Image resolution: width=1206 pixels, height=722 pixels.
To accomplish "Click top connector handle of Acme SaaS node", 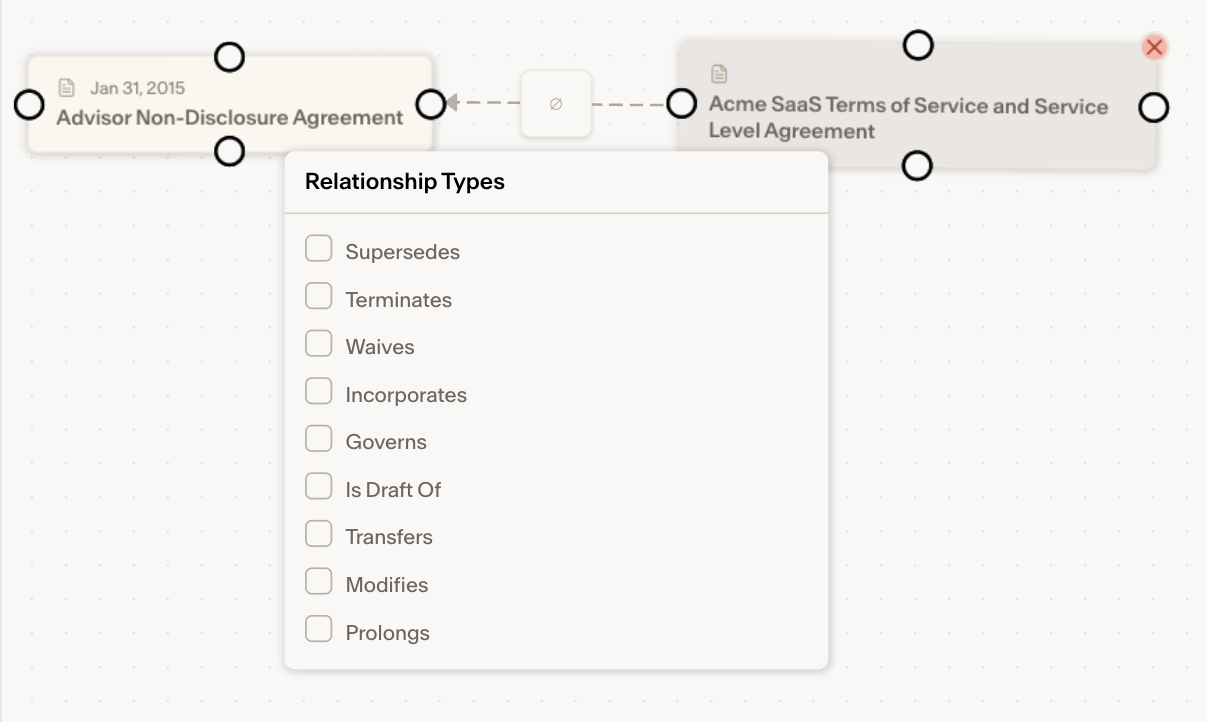I will pos(918,45).
